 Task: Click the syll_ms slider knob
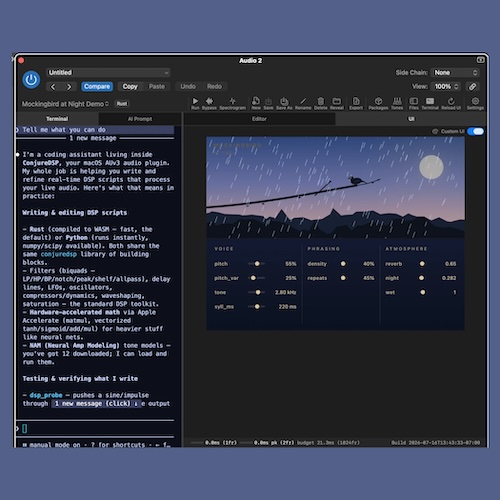257,306
